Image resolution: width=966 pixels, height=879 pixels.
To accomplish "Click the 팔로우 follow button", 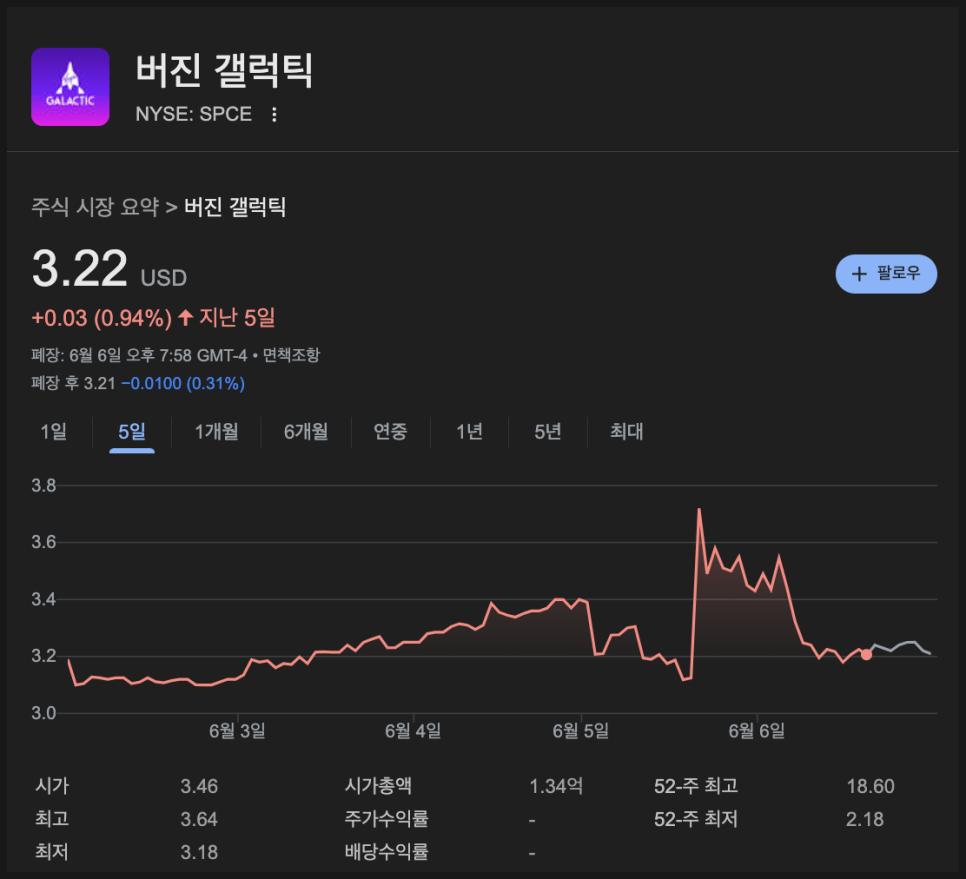I will pos(886,273).
